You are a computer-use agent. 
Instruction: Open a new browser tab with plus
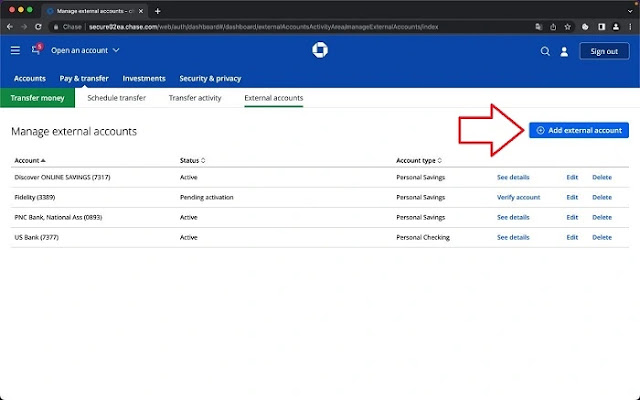click(x=158, y=11)
